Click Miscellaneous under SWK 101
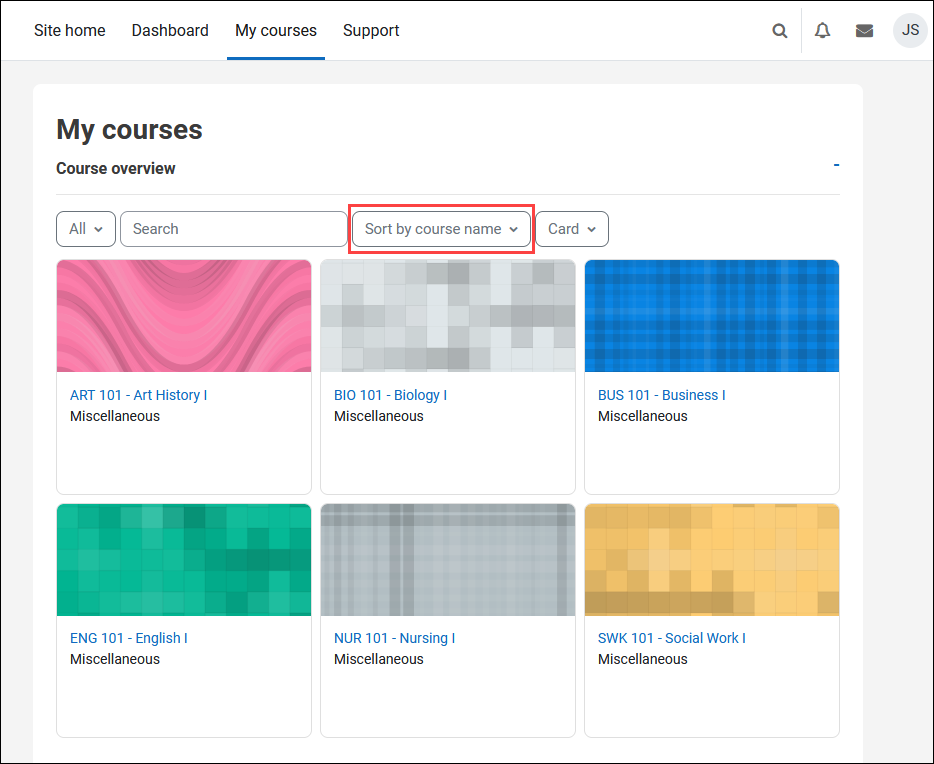934x764 pixels. pos(643,659)
